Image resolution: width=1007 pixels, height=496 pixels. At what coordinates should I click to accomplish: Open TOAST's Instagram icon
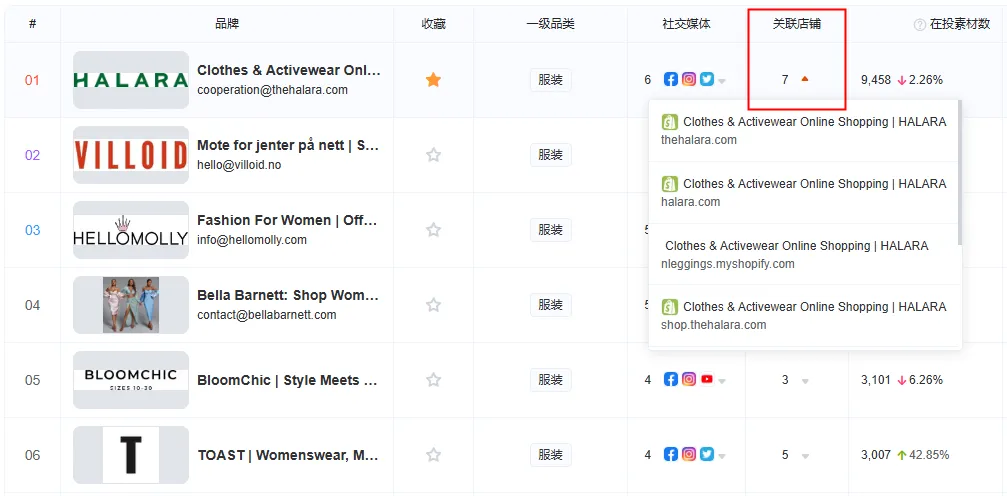click(x=689, y=455)
